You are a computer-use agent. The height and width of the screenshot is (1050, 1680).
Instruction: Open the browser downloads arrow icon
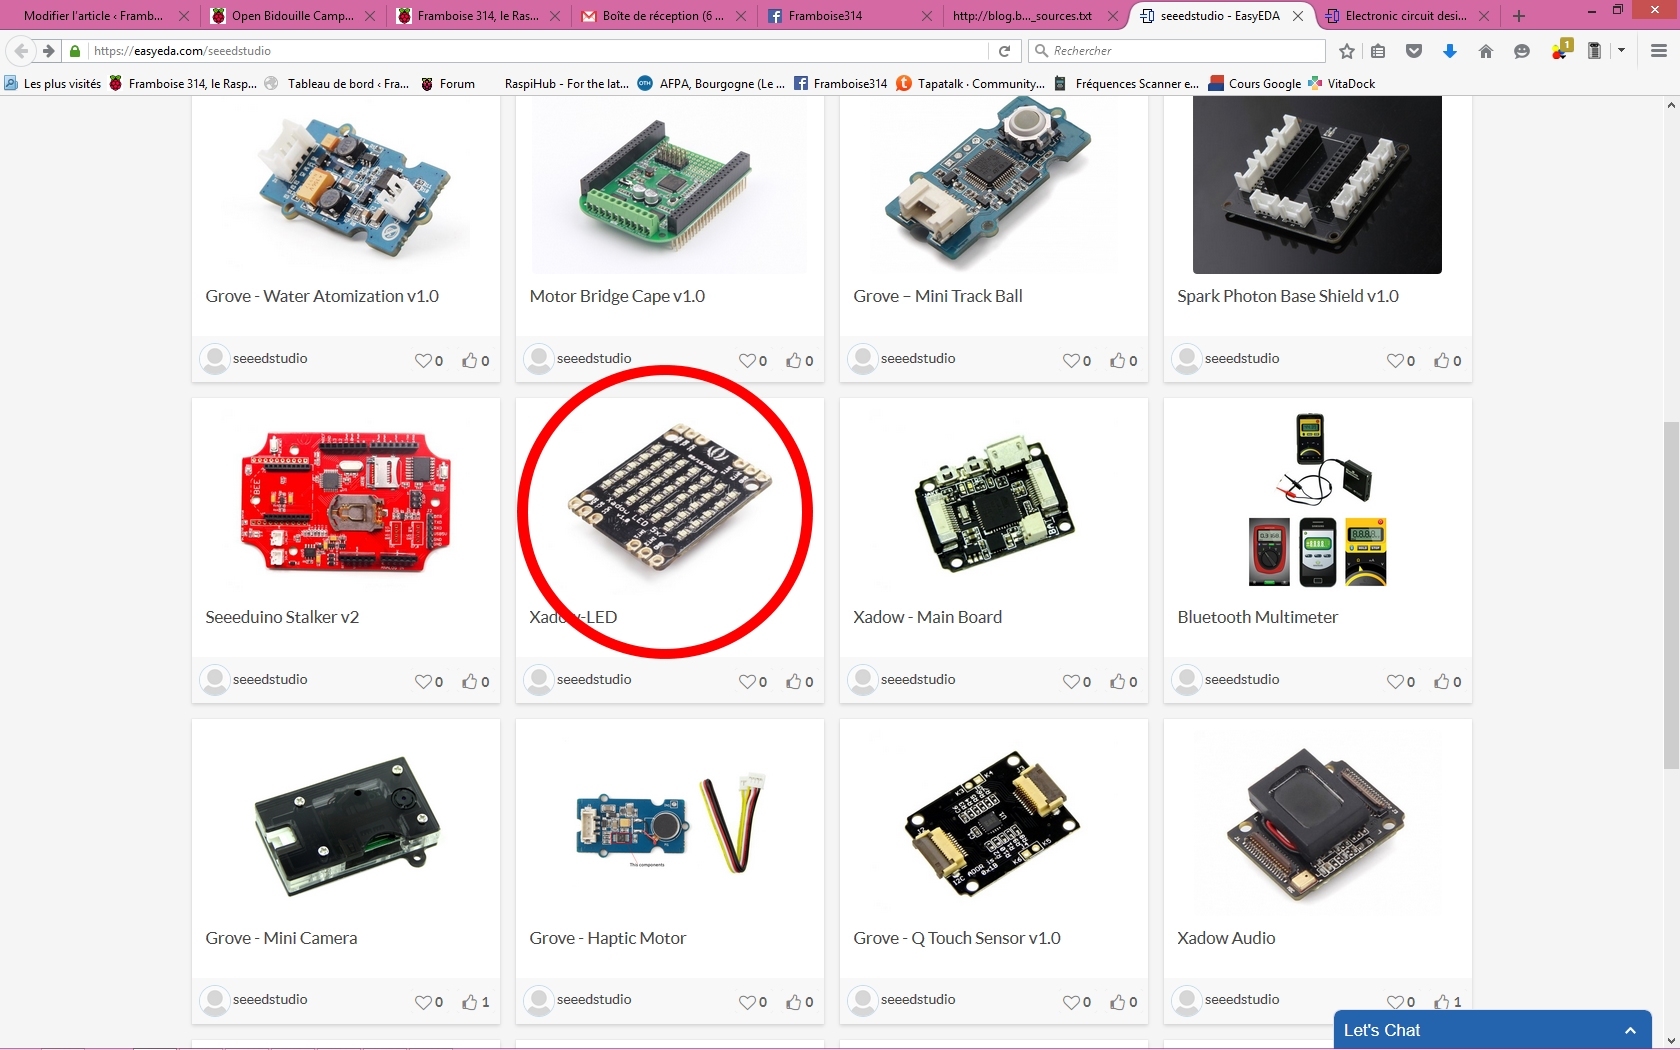1450,51
